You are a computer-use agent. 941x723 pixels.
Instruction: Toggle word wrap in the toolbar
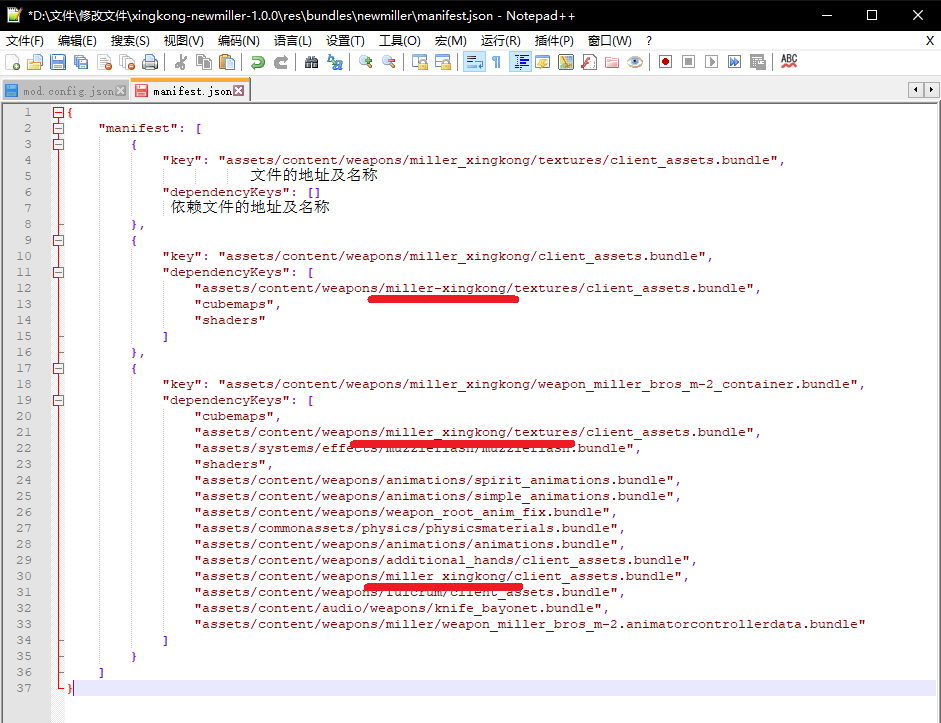tap(474, 62)
